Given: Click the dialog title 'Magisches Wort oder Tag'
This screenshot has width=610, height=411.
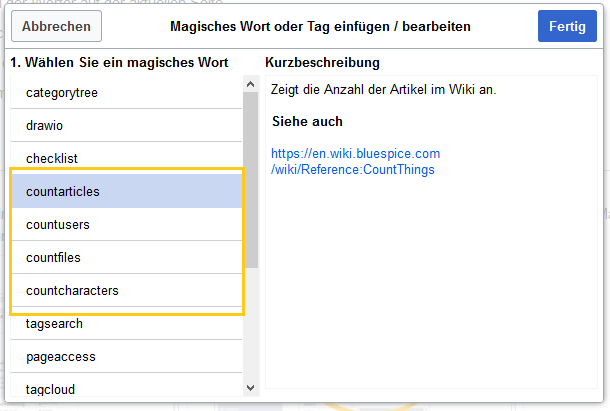Looking at the screenshot, I should click(x=251, y=26).
